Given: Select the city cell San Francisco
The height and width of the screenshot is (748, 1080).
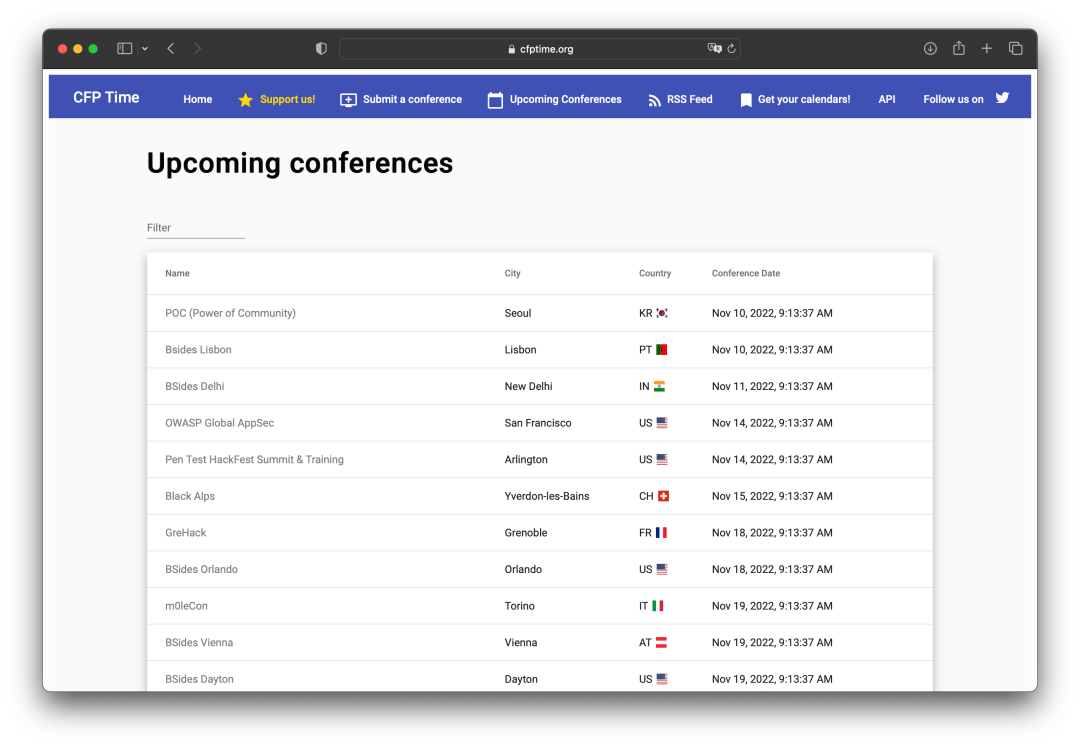Looking at the screenshot, I should [537, 423].
